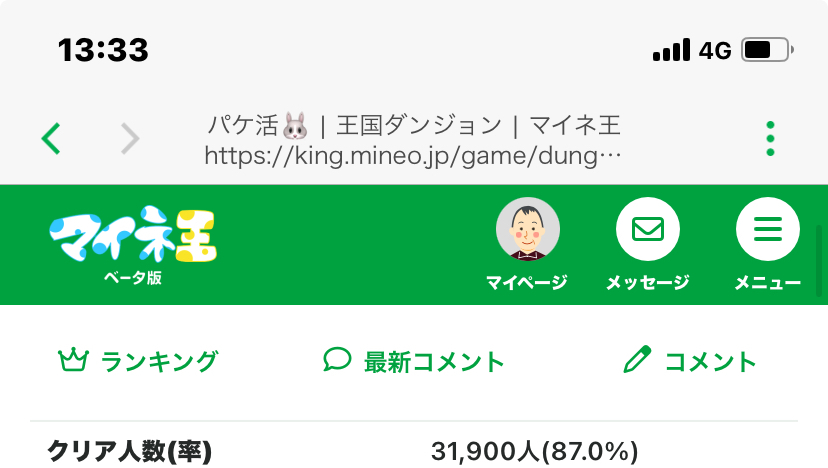Screen dimensions: 828x468
Task: Tap the コメント text next to the pencil
Action: pos(710,362)
